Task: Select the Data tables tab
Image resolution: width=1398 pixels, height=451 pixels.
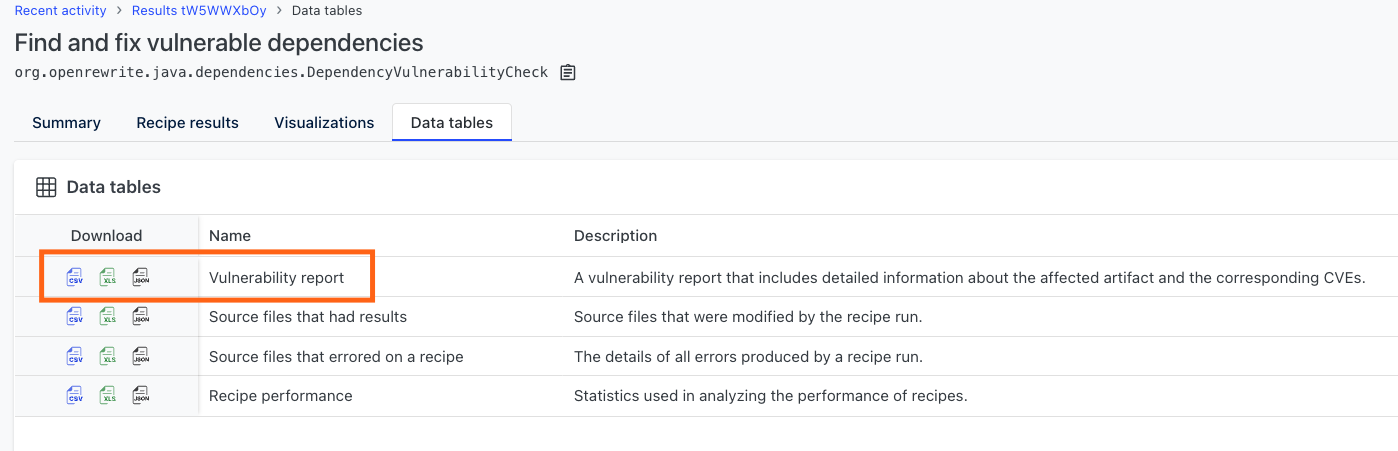Action: 452,122
